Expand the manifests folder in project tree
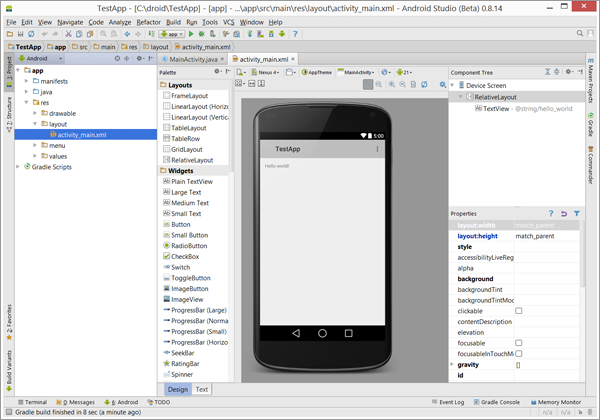This screenshot has width=600, height=420. [26, 81]
